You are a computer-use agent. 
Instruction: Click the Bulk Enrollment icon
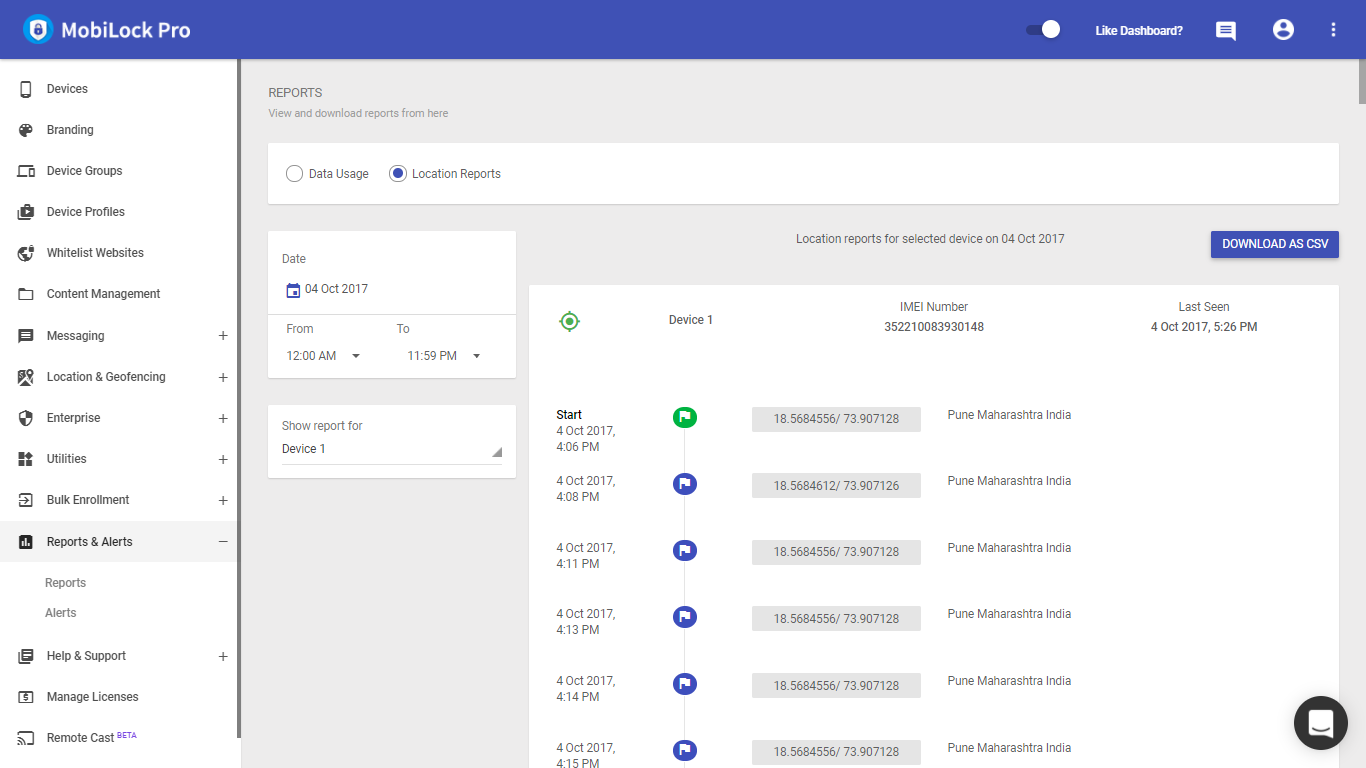pyautogui.click(x=26, y=500)
